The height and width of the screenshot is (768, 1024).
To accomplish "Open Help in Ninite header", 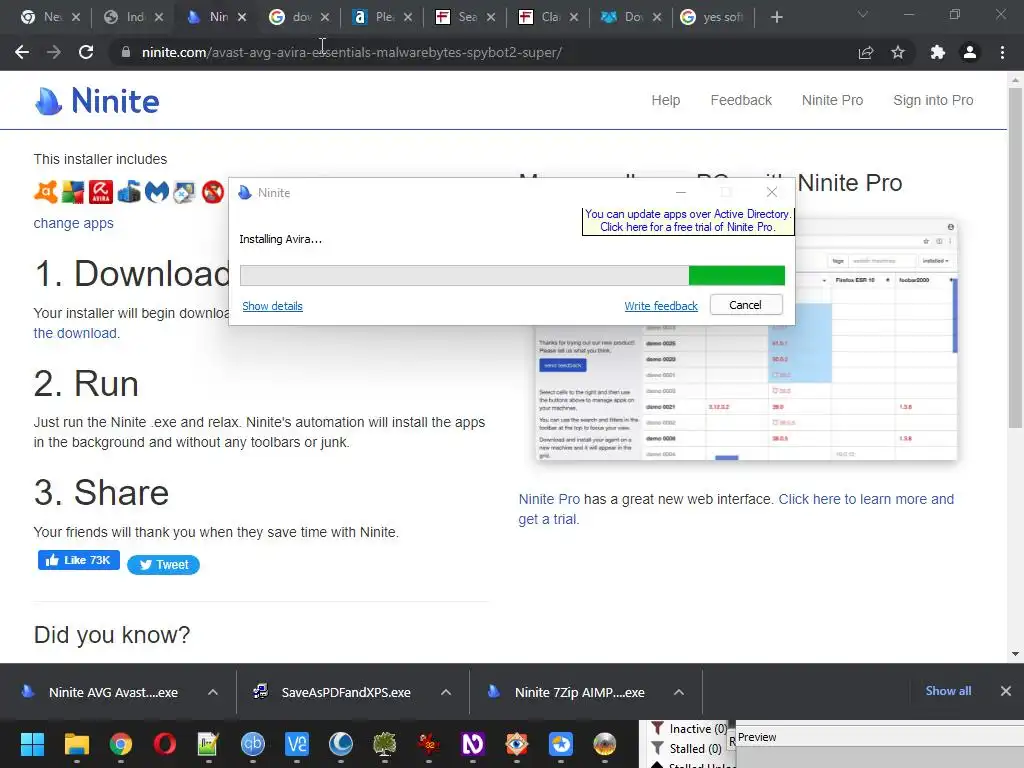I will click(665, 101).
